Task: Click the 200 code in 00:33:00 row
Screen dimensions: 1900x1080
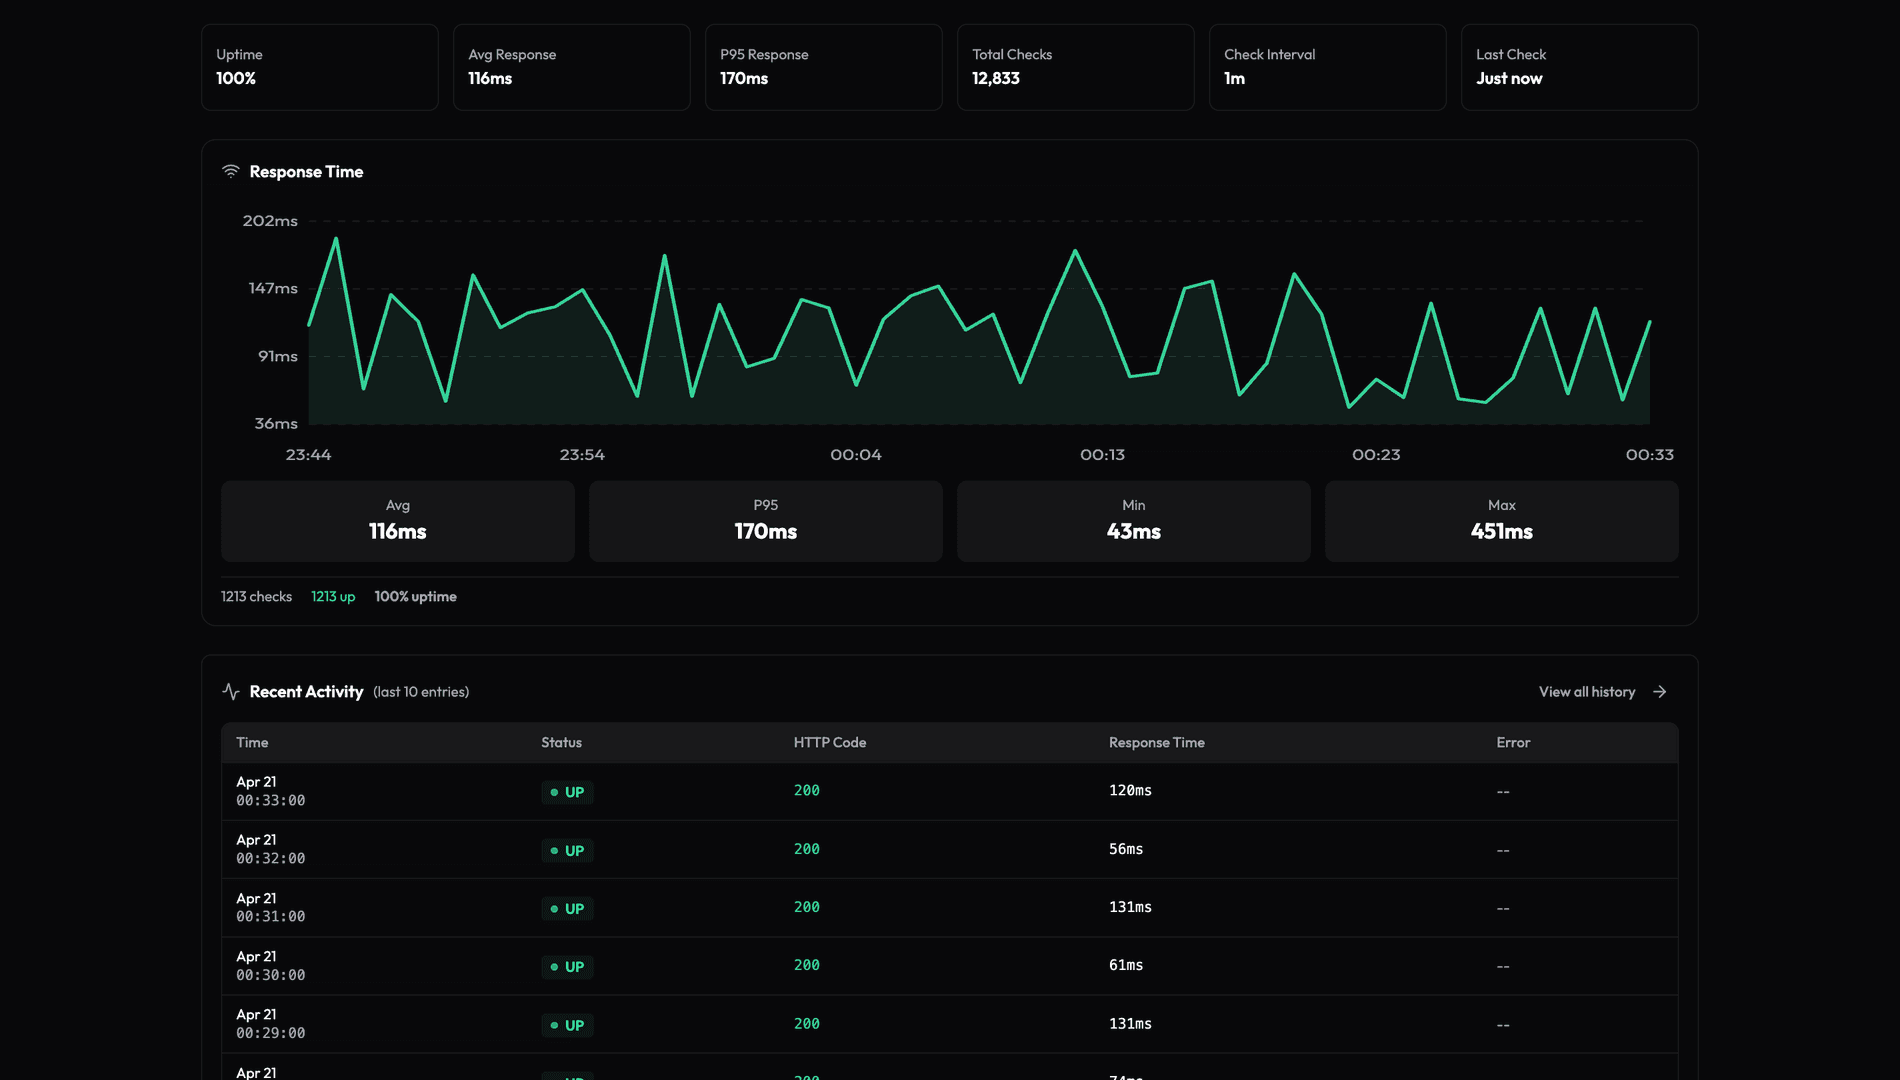Action: pos(807,791)
